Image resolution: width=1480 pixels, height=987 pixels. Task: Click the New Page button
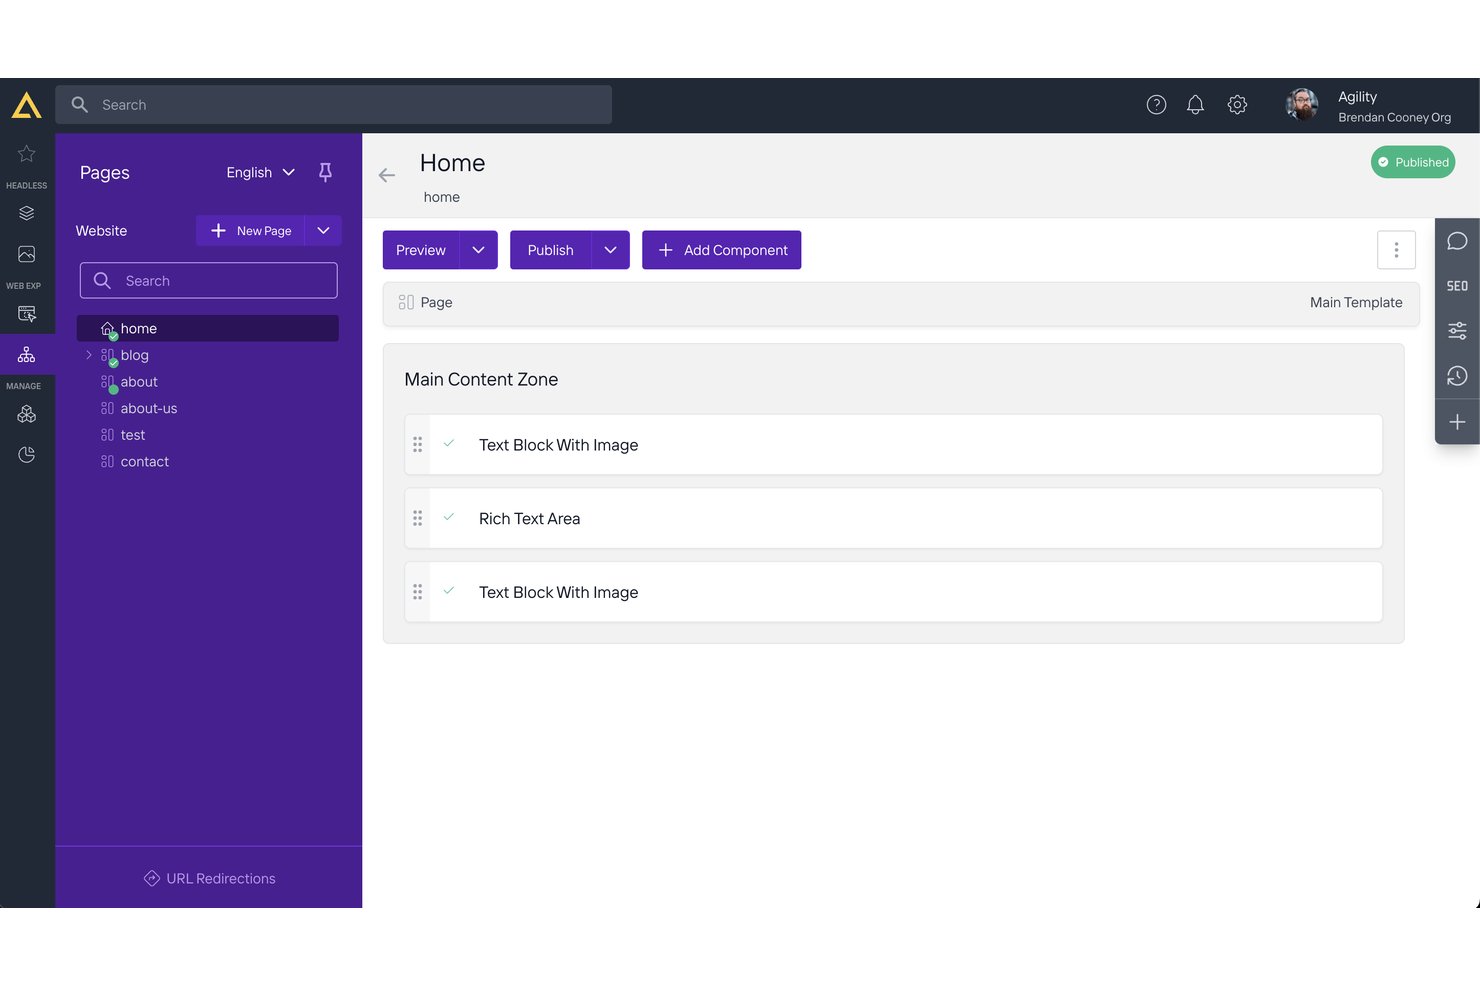click(x=251, y=230)
